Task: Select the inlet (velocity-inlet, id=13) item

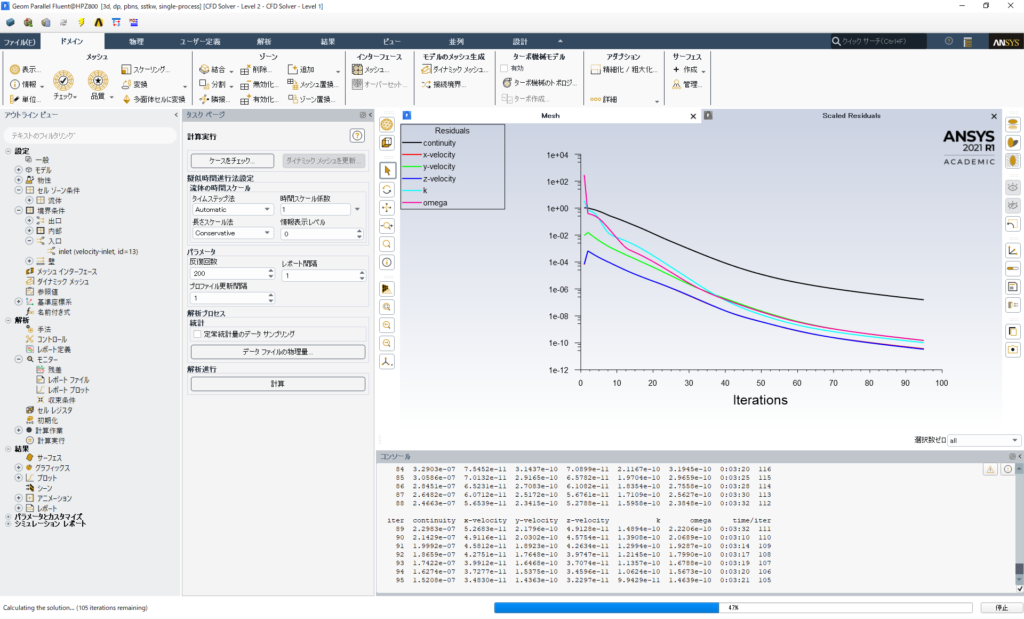Action: 97,251
